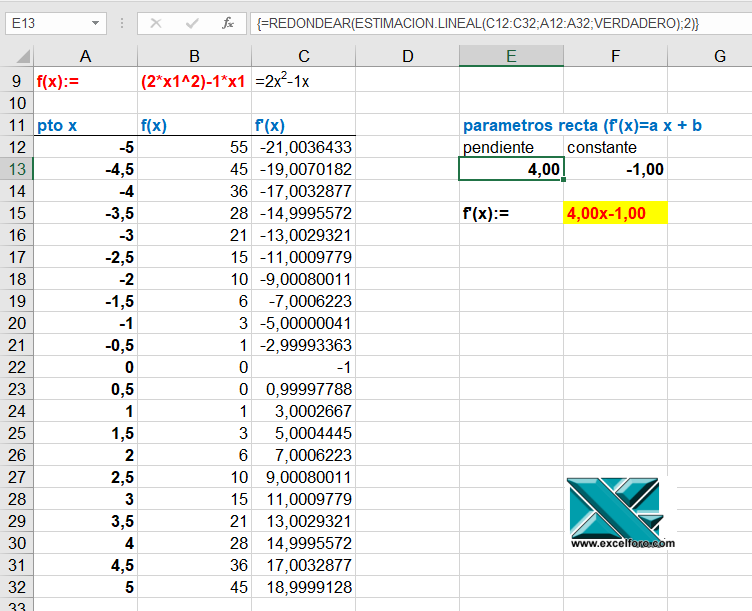Select cell A21 with value -0,5
Screen dimensions: 752x611
pyautogui.click(x=85, y=345)
